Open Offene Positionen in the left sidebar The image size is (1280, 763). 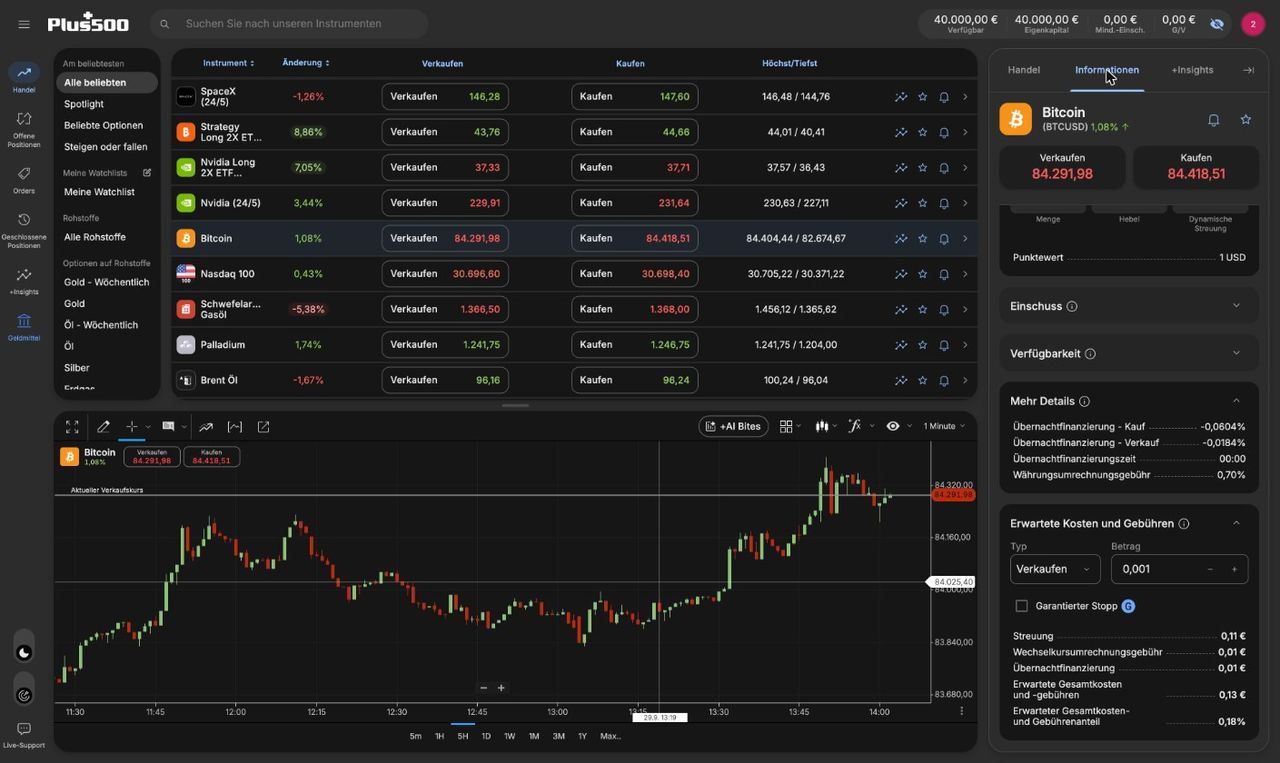24,129
